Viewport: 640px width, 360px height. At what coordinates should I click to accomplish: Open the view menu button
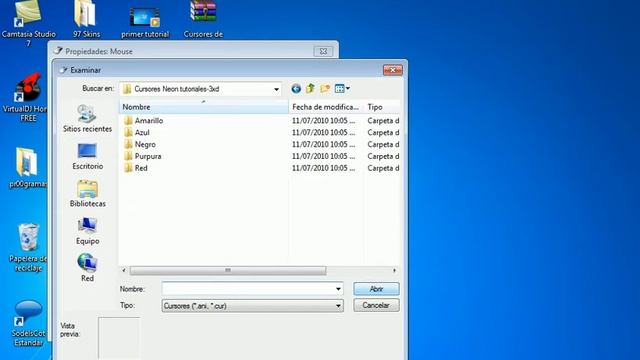[342, 88]
